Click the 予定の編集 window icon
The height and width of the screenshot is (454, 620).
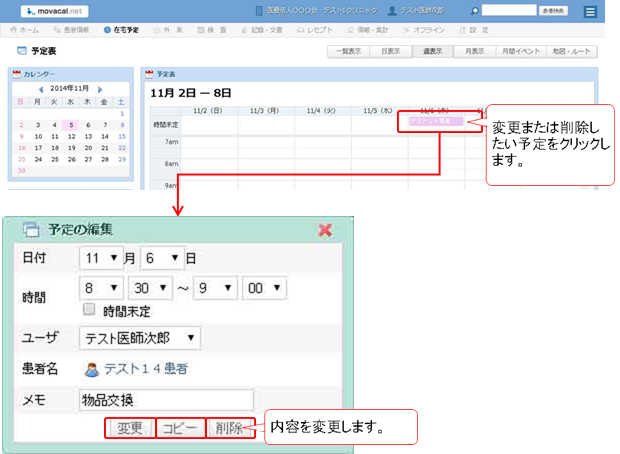click(x=30, y=229)
